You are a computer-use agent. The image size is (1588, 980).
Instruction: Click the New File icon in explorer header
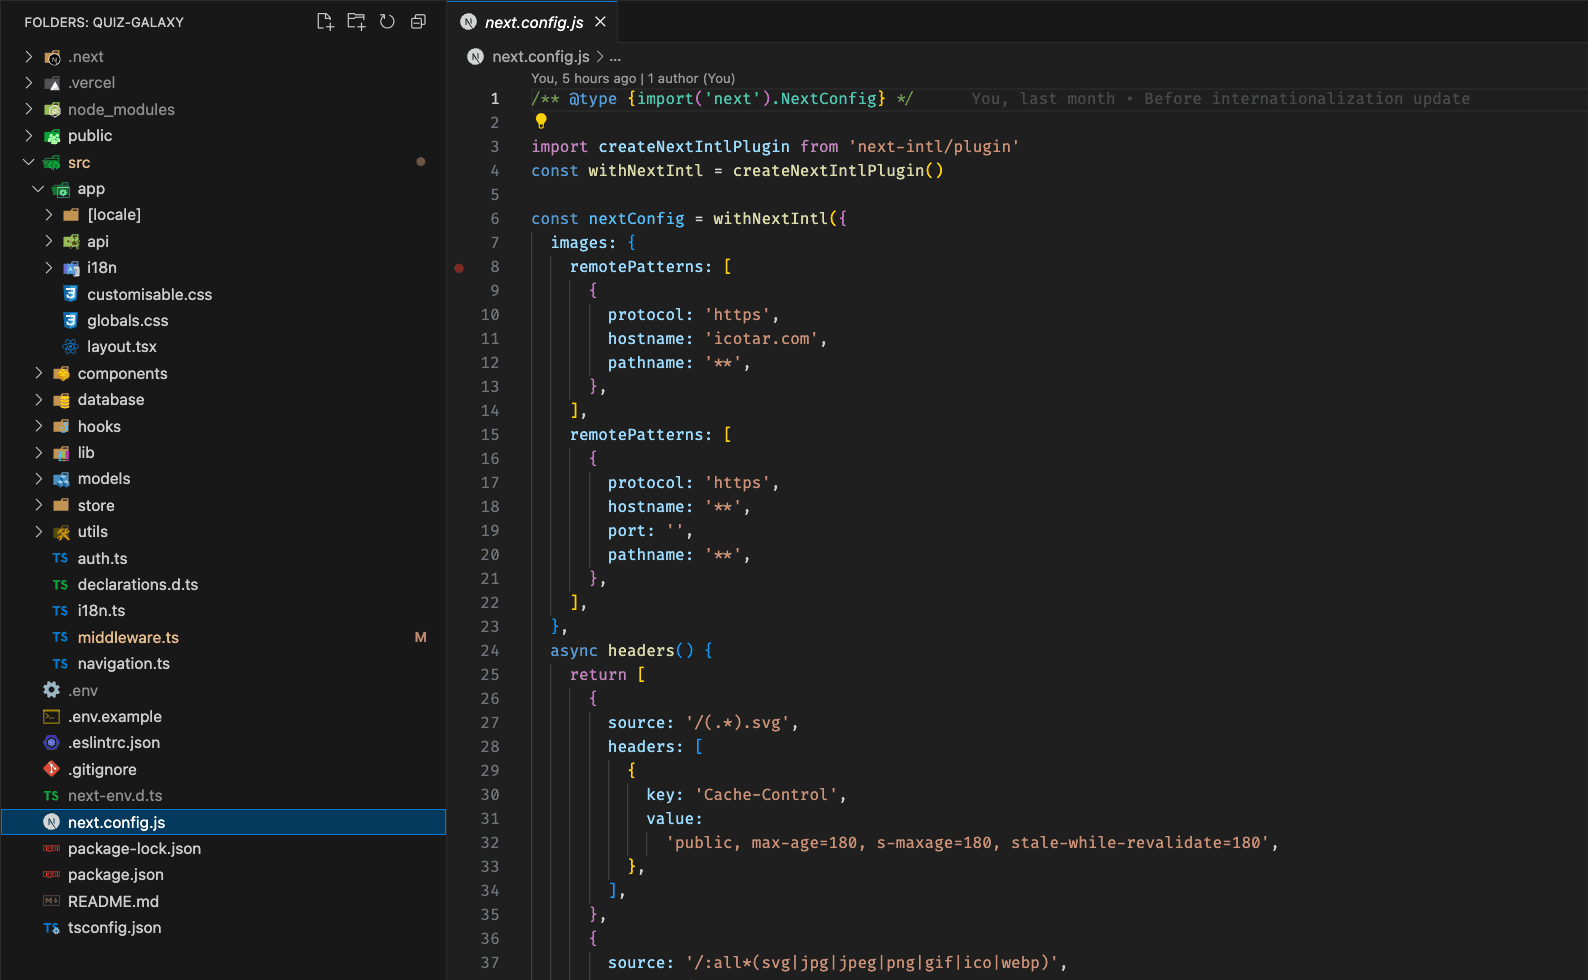[x=325, y=22]
